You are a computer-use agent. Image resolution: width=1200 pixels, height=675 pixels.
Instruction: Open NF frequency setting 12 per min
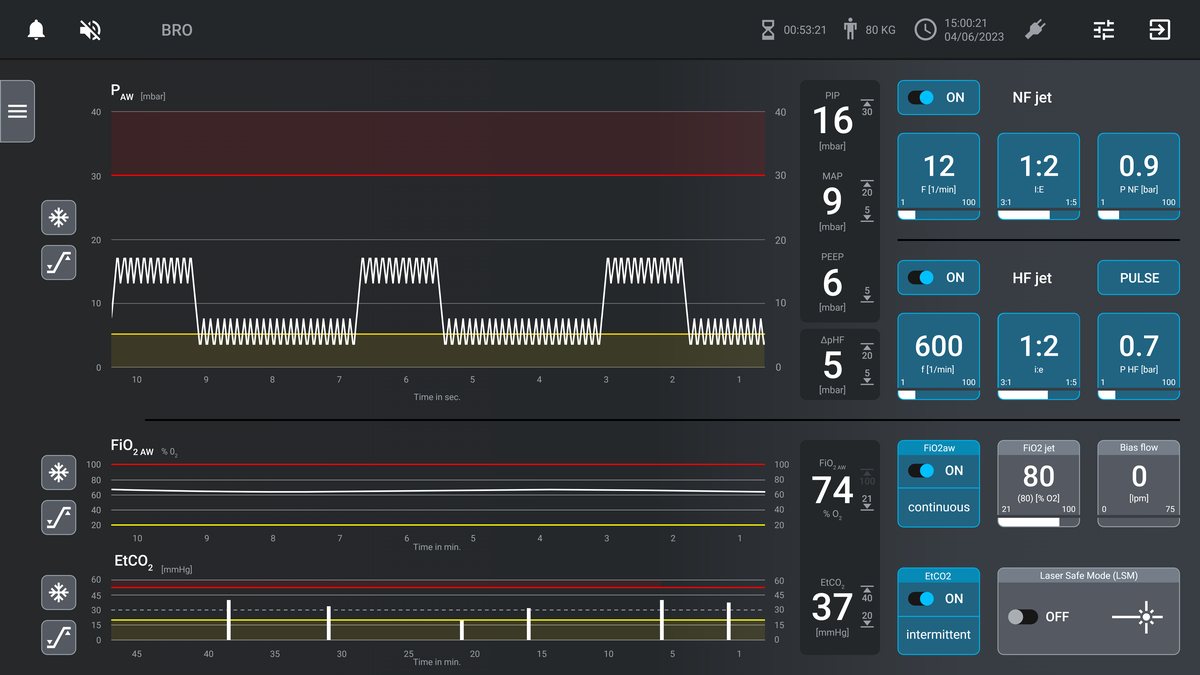[938, 176]
